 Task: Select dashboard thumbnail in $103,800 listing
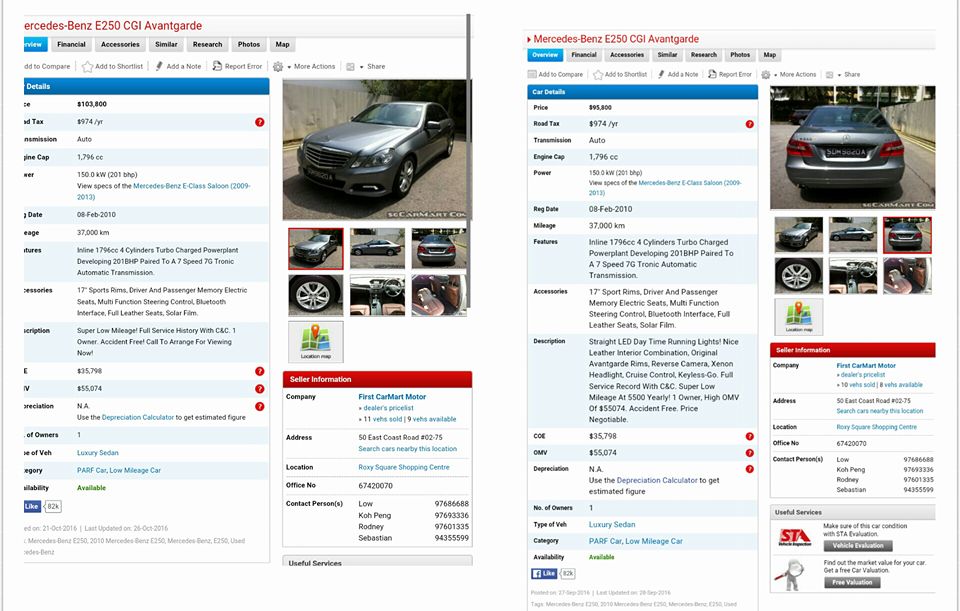(377, 296)
